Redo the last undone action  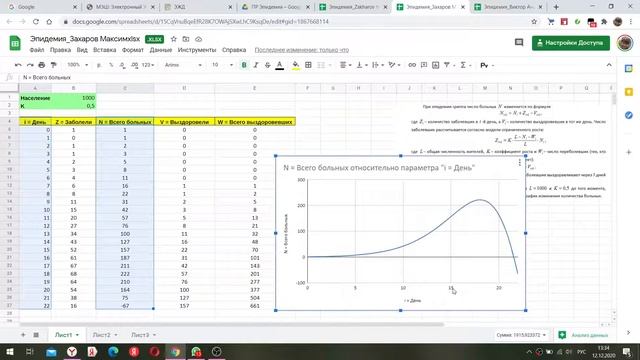[x=30, y=65]
